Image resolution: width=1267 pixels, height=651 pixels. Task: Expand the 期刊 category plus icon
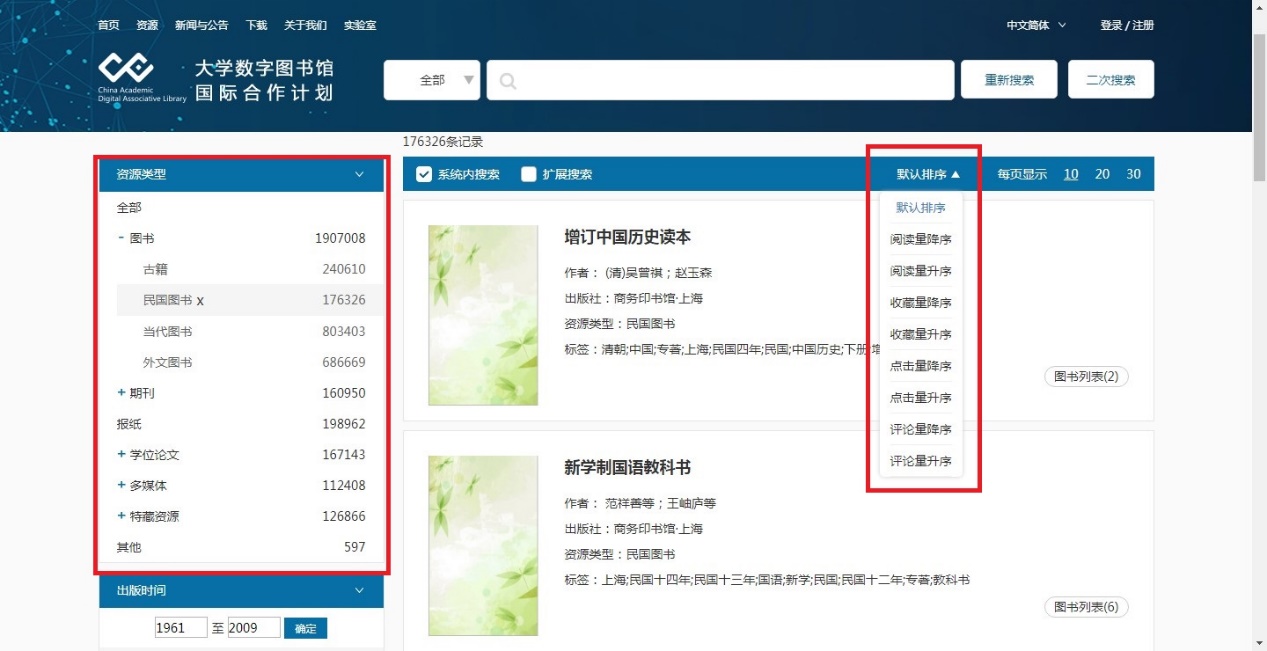pyautogui.click(x=121, y=393)
